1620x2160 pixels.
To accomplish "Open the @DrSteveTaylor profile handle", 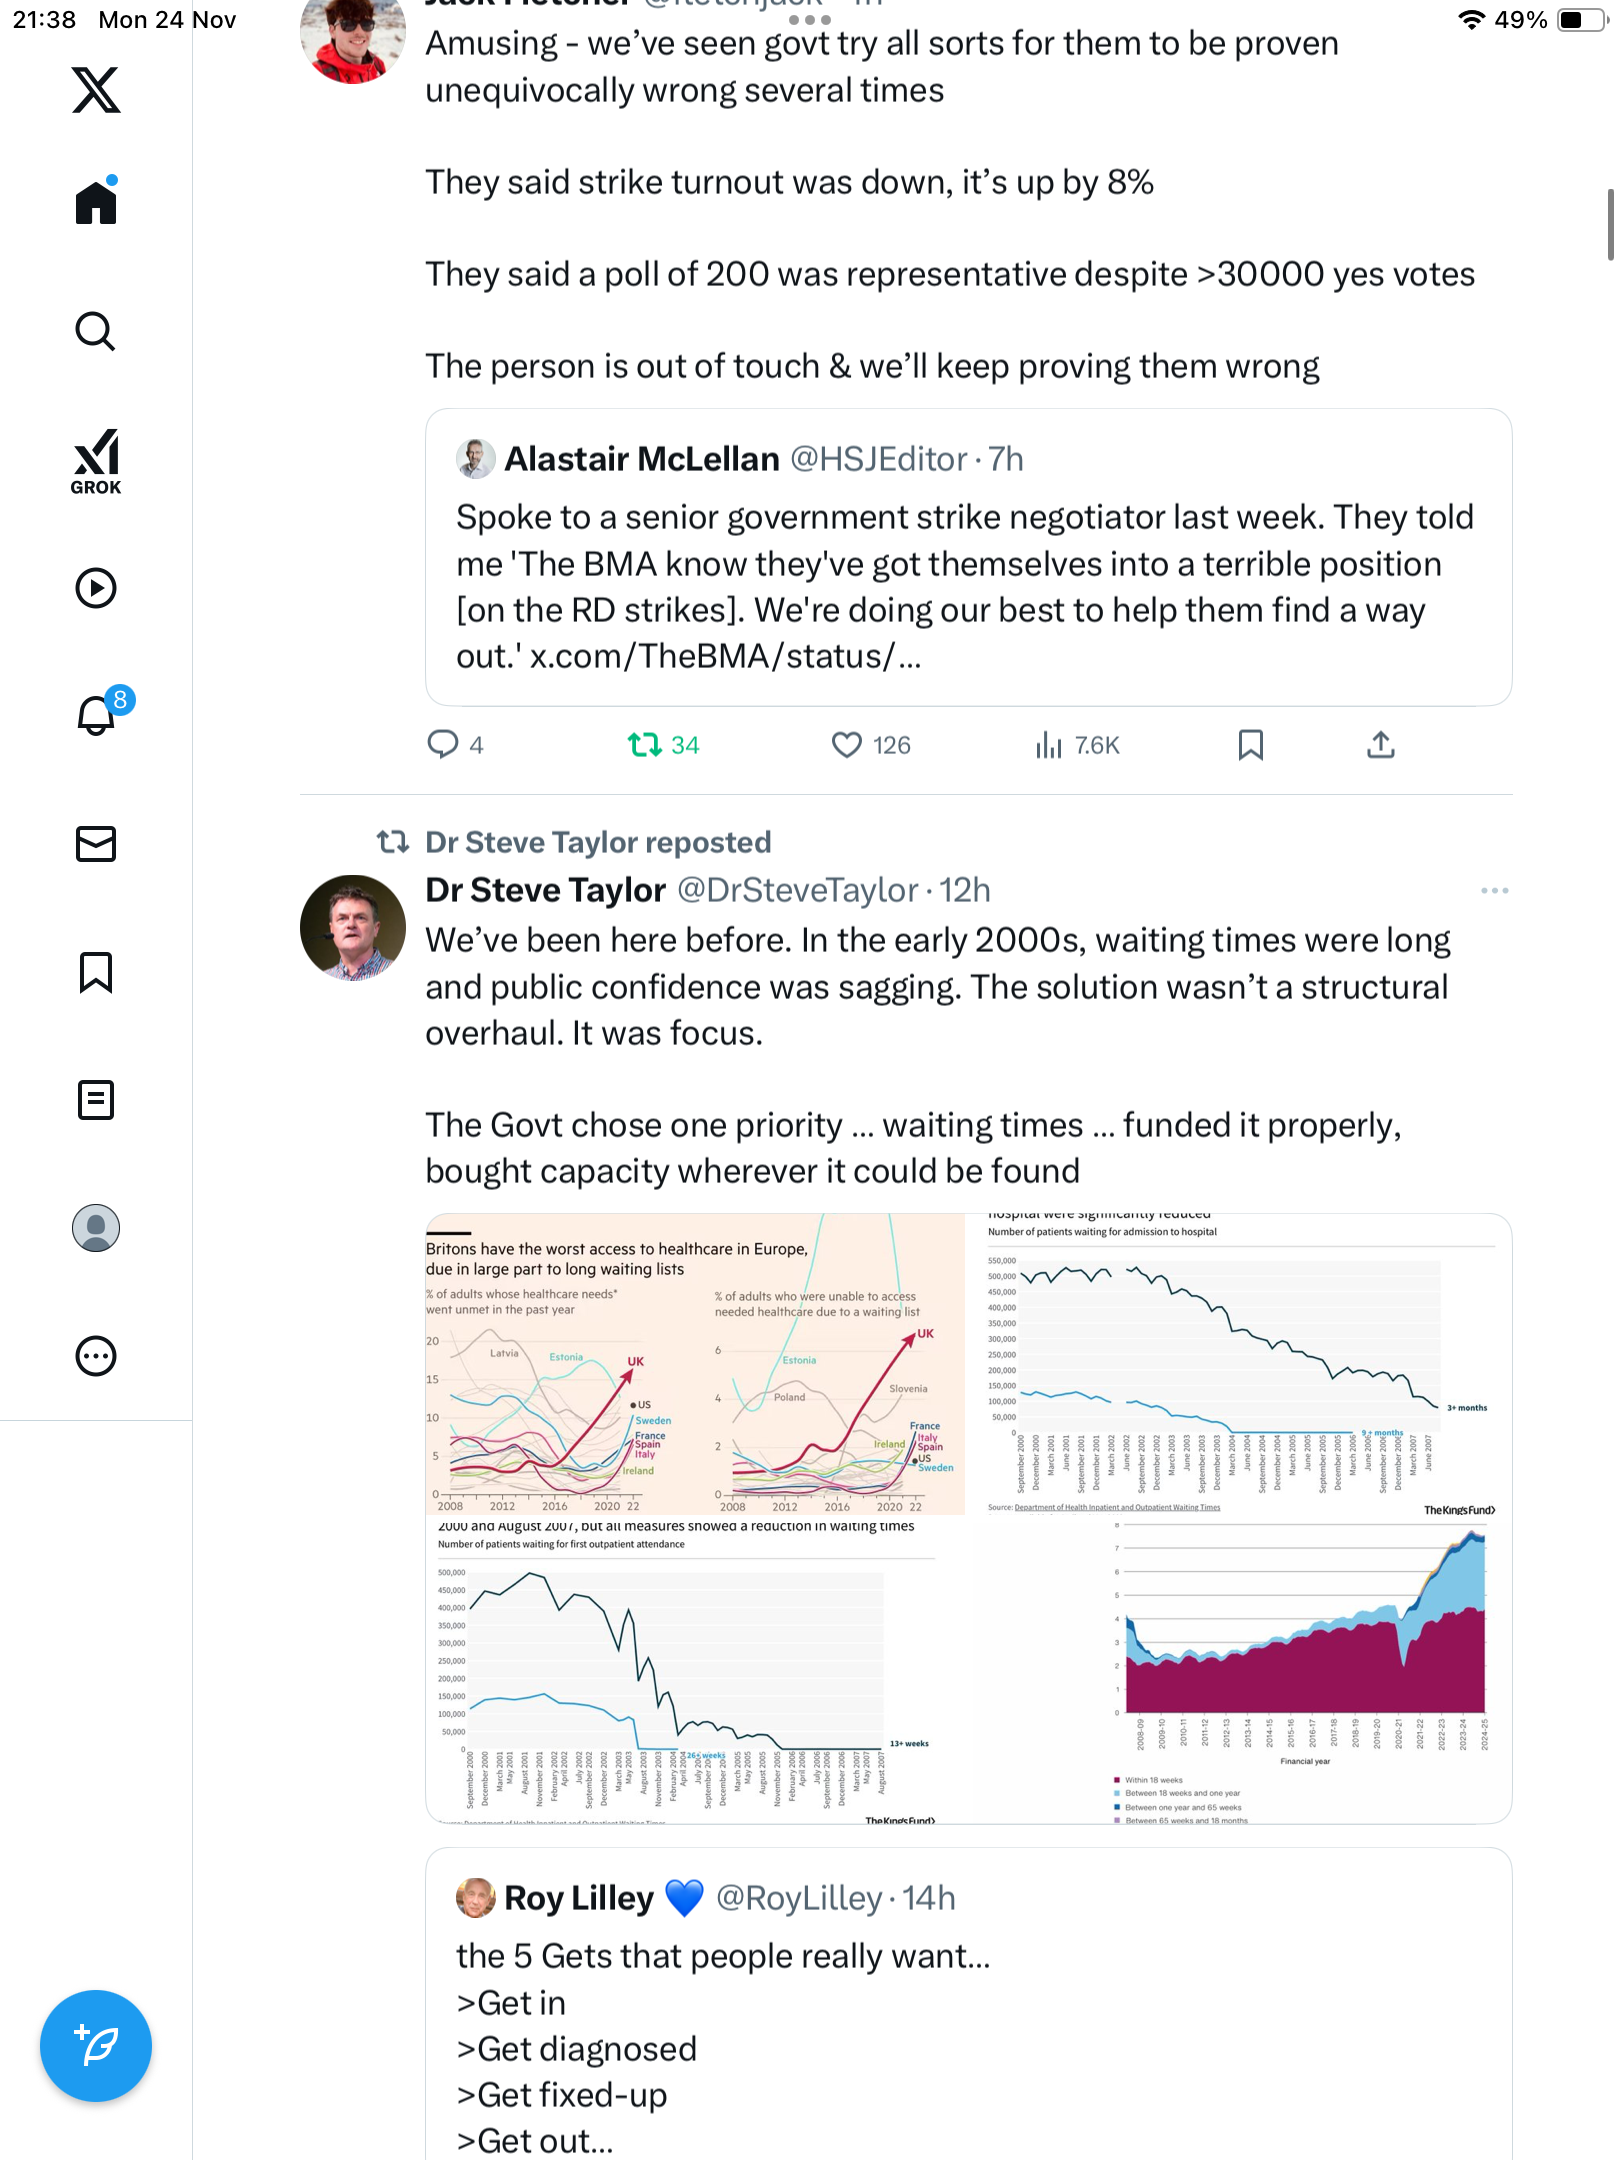I will click(x=797, y=890).
